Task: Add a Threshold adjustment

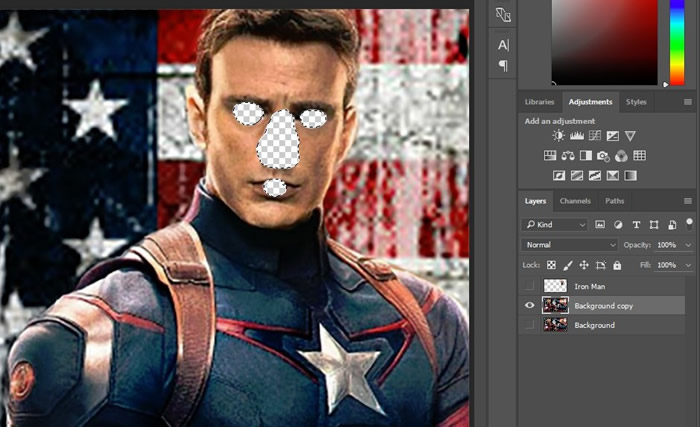Action: tap(595, 176)
